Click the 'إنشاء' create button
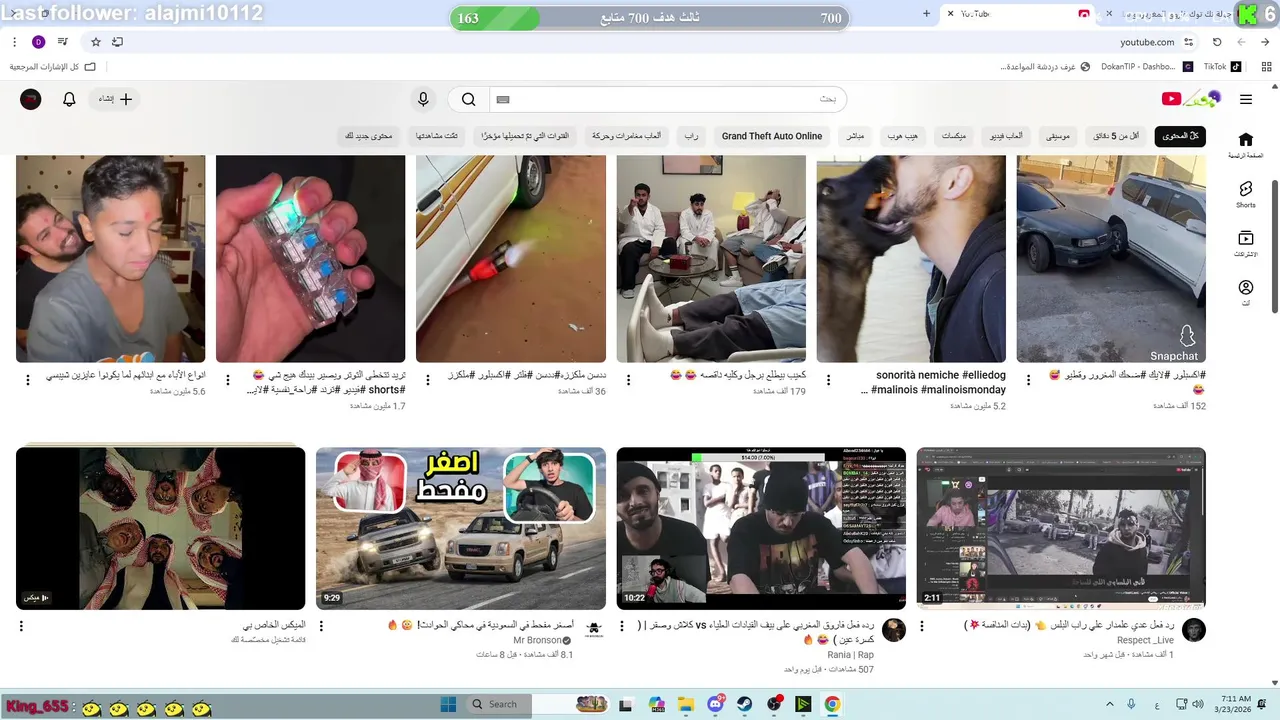This screenshot has height=720, width=1280. pyautogui.click(x=115, y=99)
